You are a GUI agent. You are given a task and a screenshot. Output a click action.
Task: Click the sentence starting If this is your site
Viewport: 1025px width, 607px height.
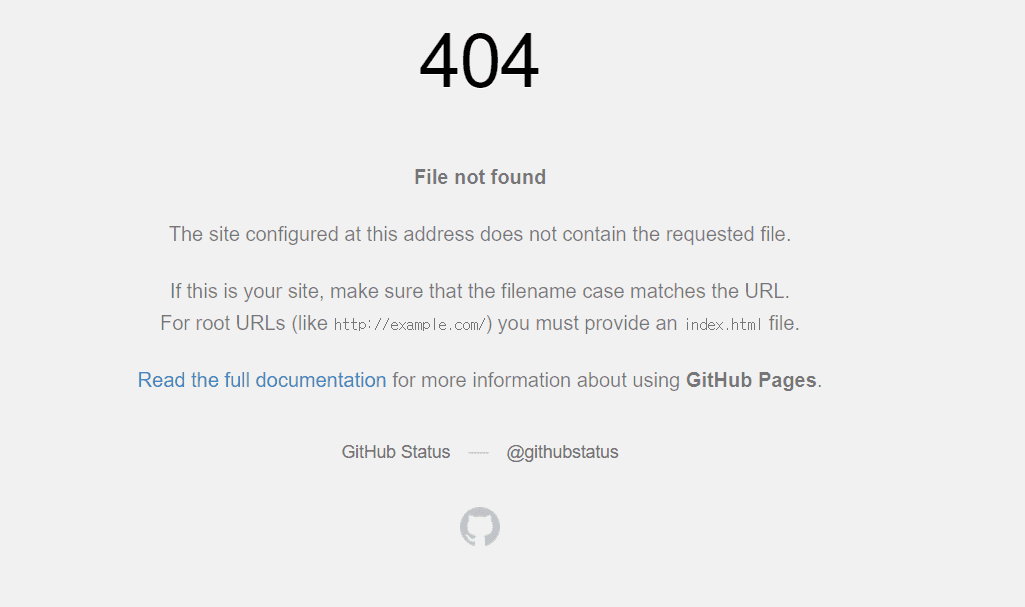pyautogui.click(x=480, y=291)
